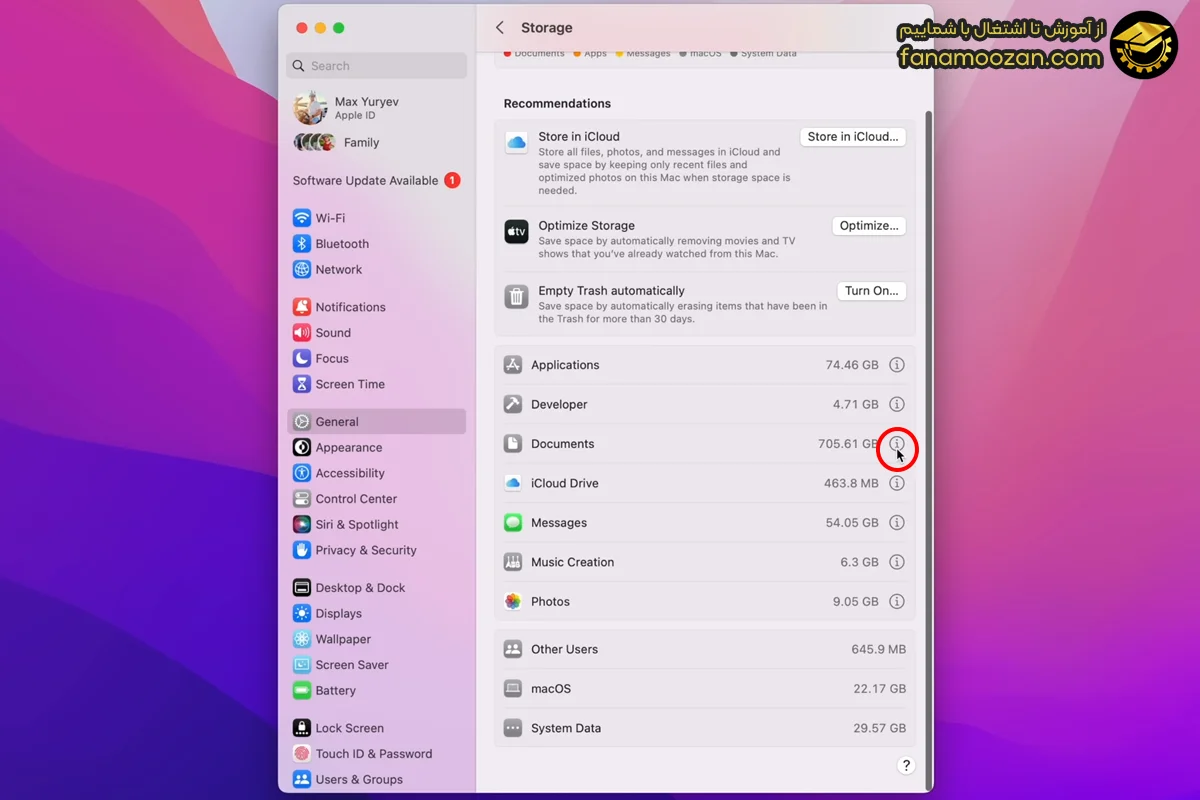The image size is (1200, 800).
Task: Click the Store in iCloud... button
Action: point(853,137)
